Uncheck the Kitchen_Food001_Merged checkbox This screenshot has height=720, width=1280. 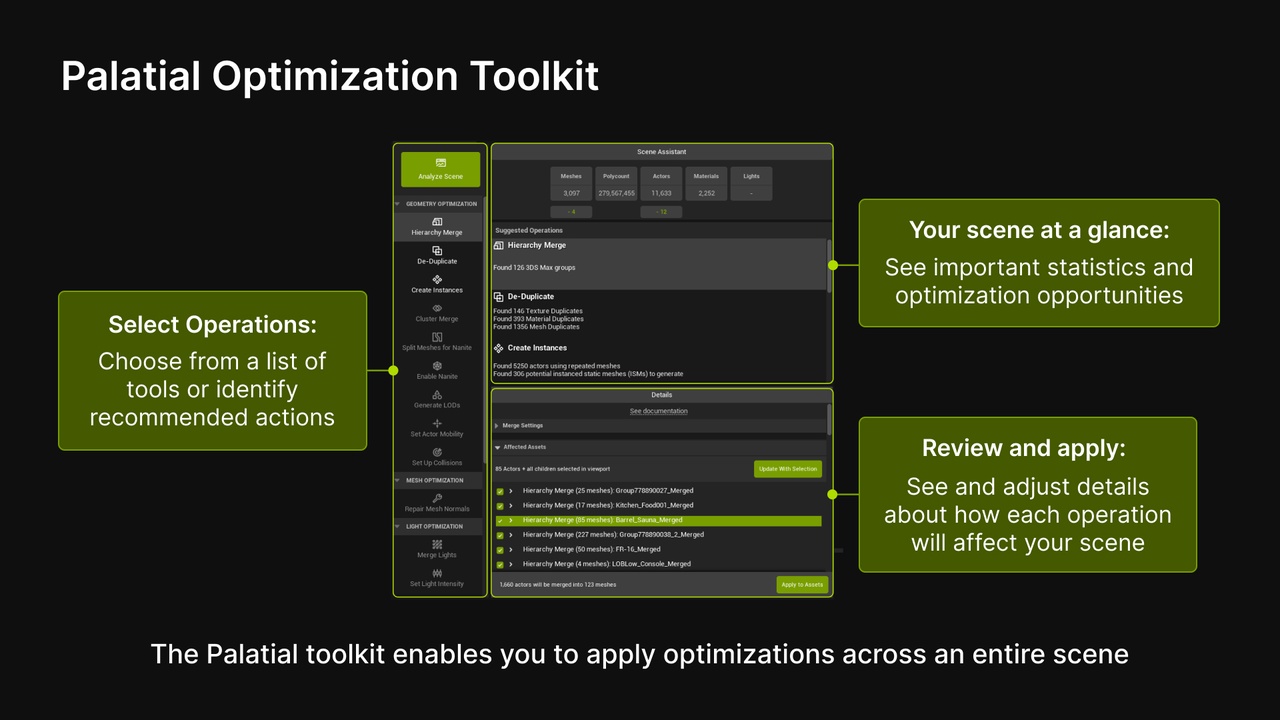click(500, 506)
